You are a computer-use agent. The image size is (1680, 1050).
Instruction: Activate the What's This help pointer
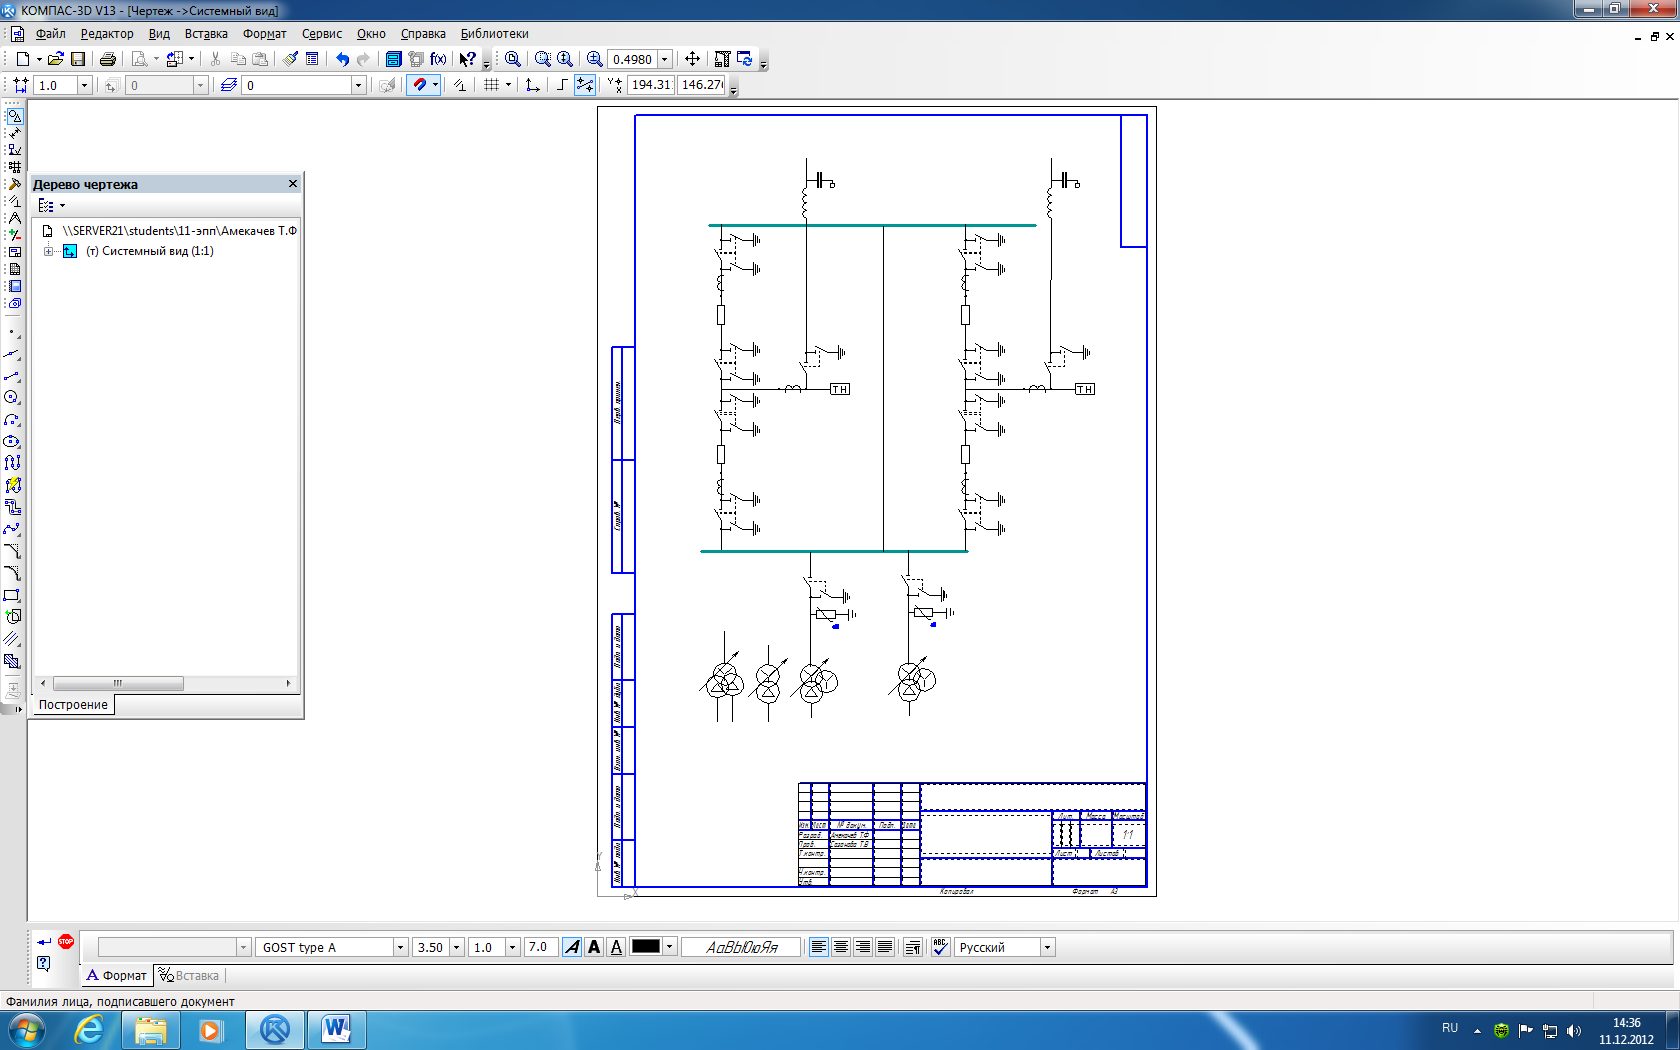click(467, 59)
